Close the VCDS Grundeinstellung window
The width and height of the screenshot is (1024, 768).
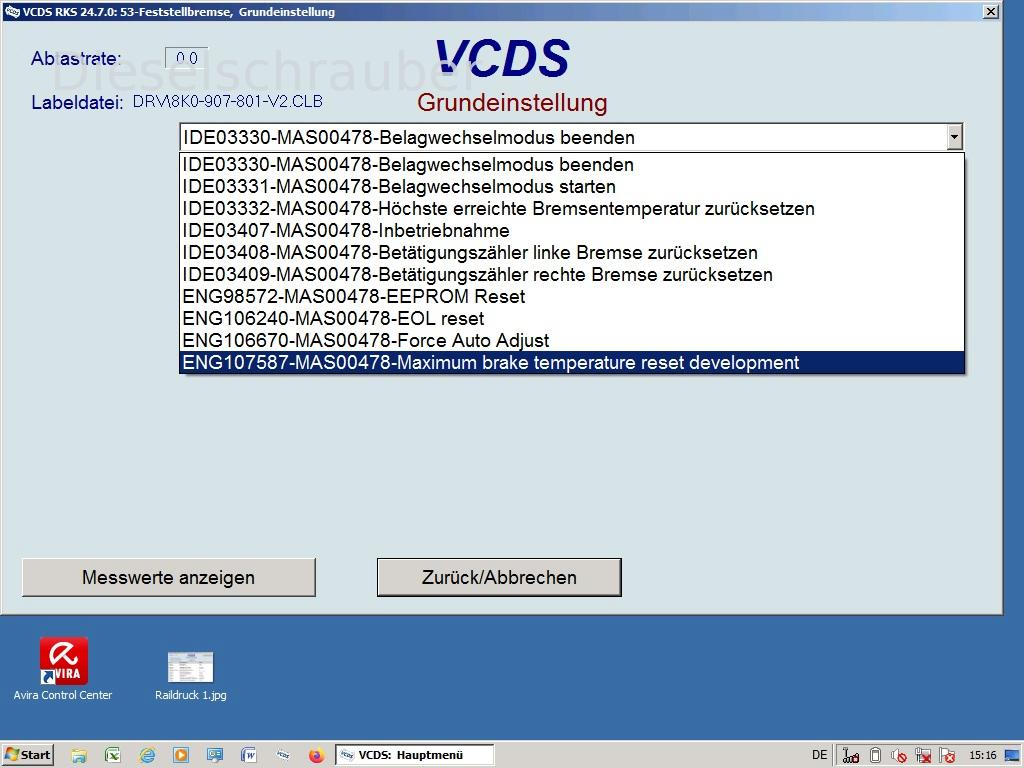pyautogui.click(x=991, y=11)
